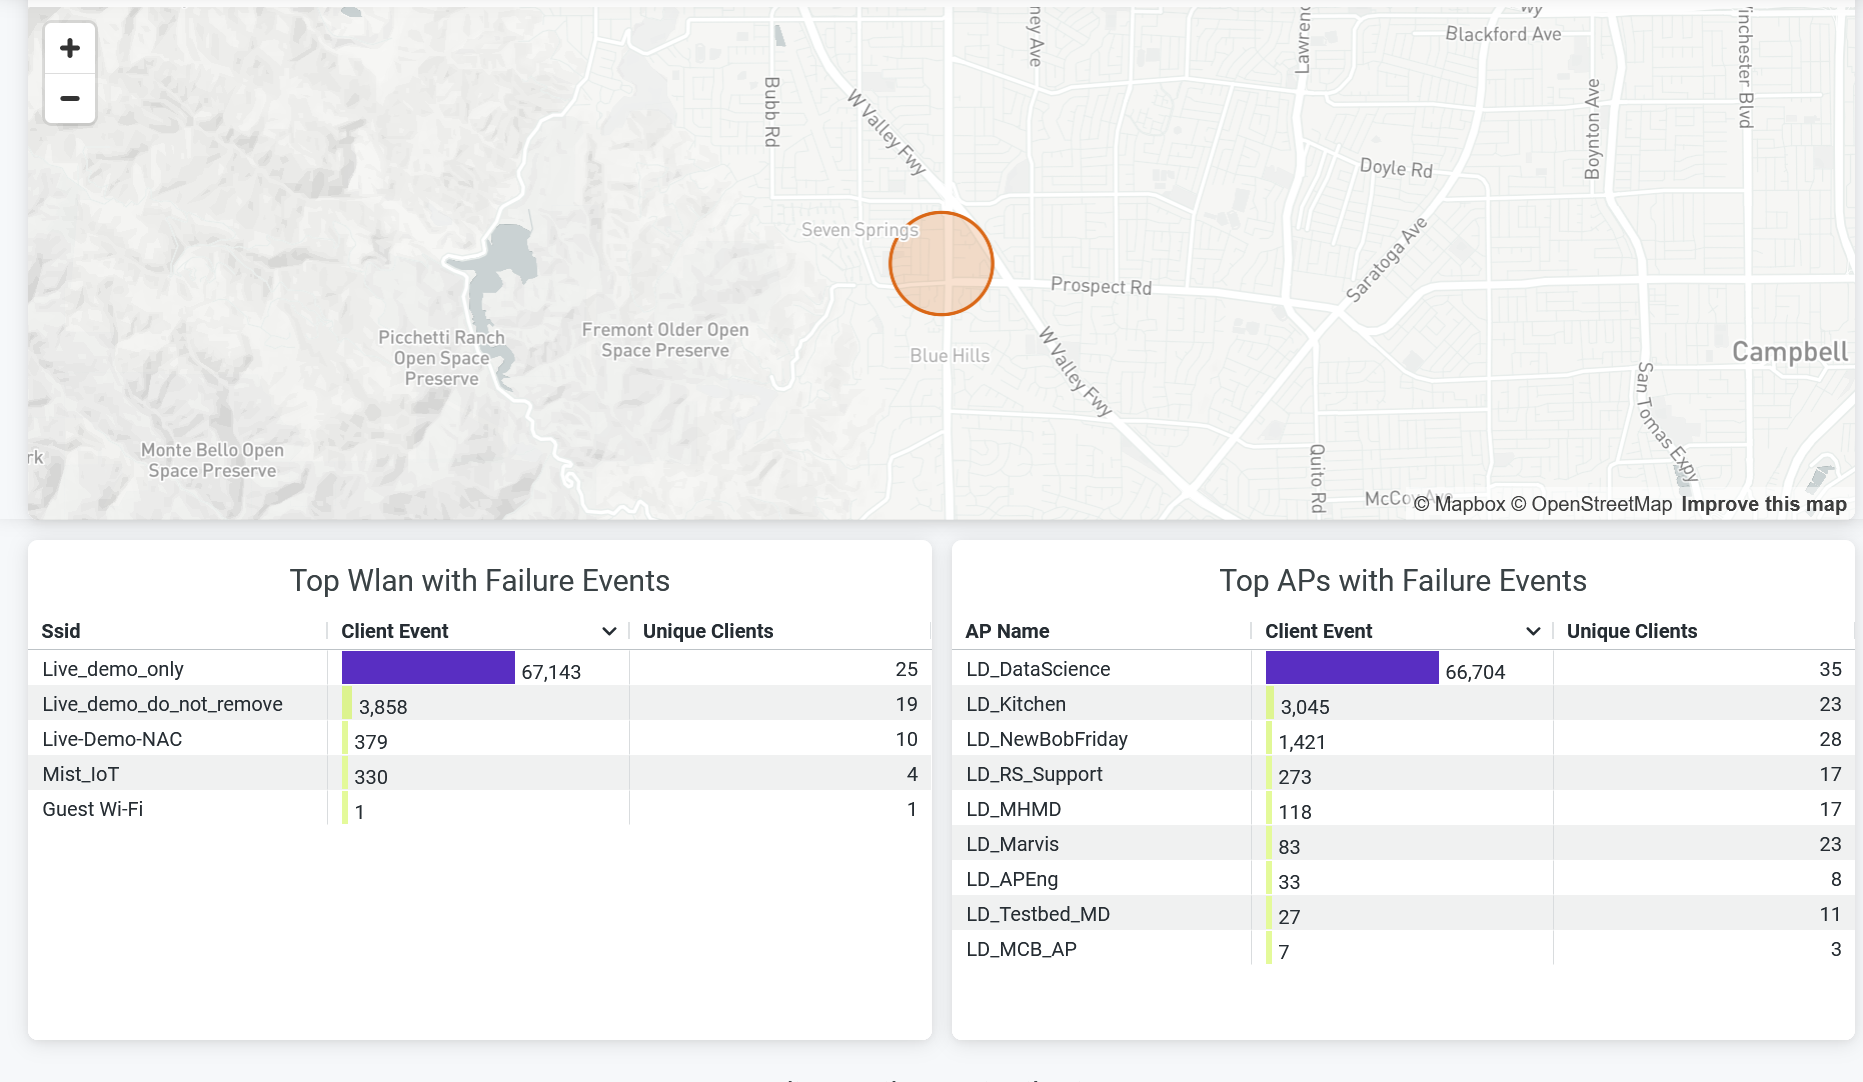Click the Guest Wi-Fi SSID entry
Viewport: 1863px width, 1082px height.
pos(93,809)
